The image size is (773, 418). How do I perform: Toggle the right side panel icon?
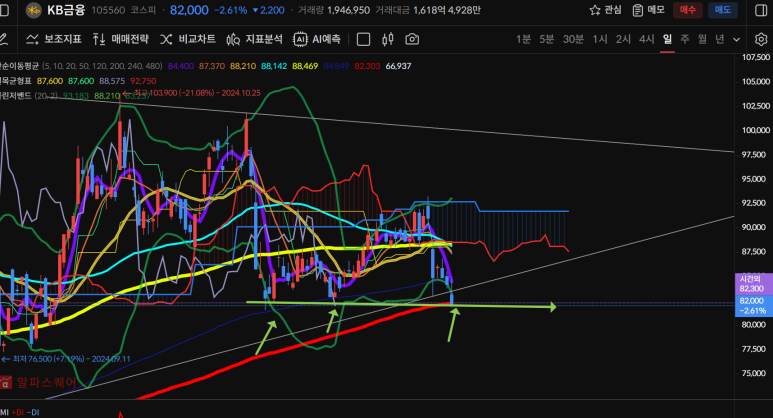(761, 10)
